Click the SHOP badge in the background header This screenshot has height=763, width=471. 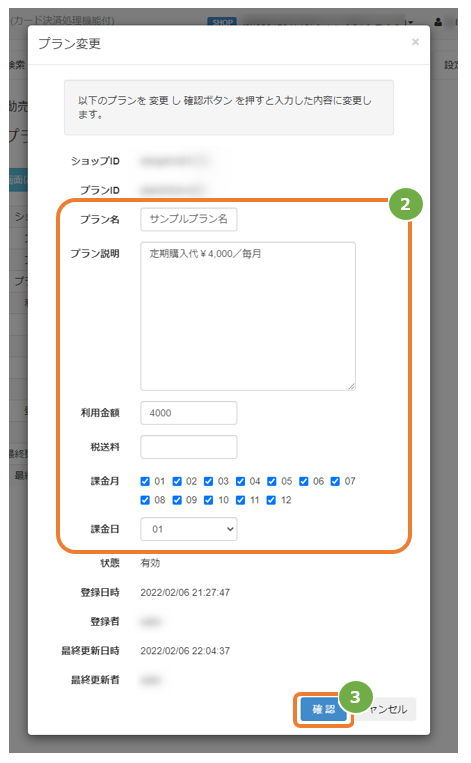(222, 22)
